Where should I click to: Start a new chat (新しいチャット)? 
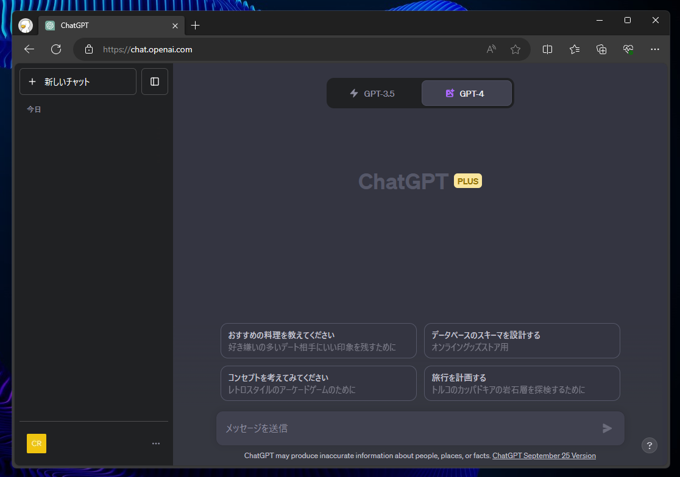(78, 82)
